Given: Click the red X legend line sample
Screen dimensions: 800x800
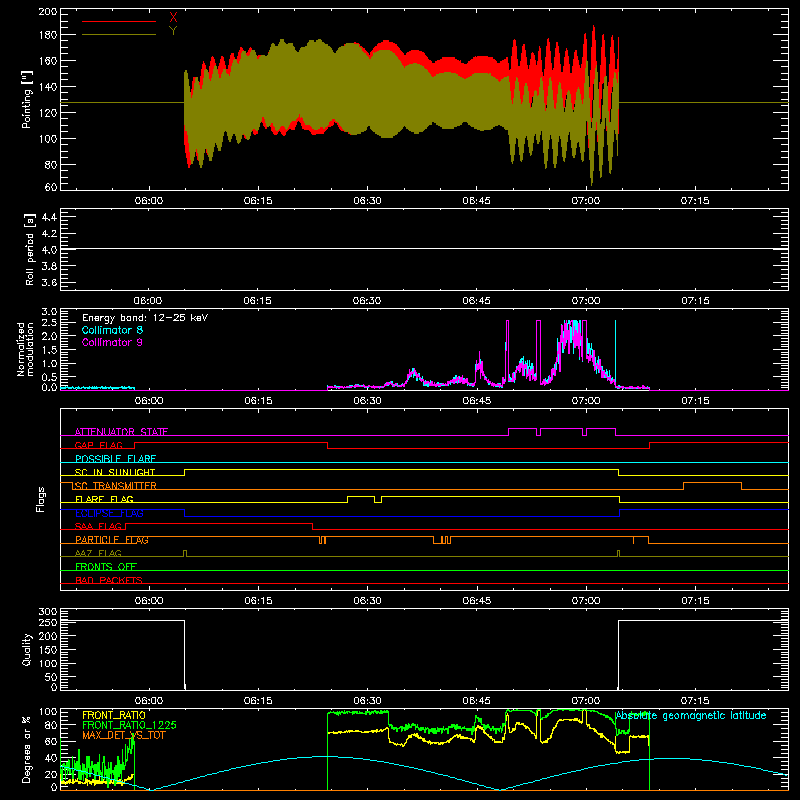Looking at the screenshot, I should coord(119,21).
